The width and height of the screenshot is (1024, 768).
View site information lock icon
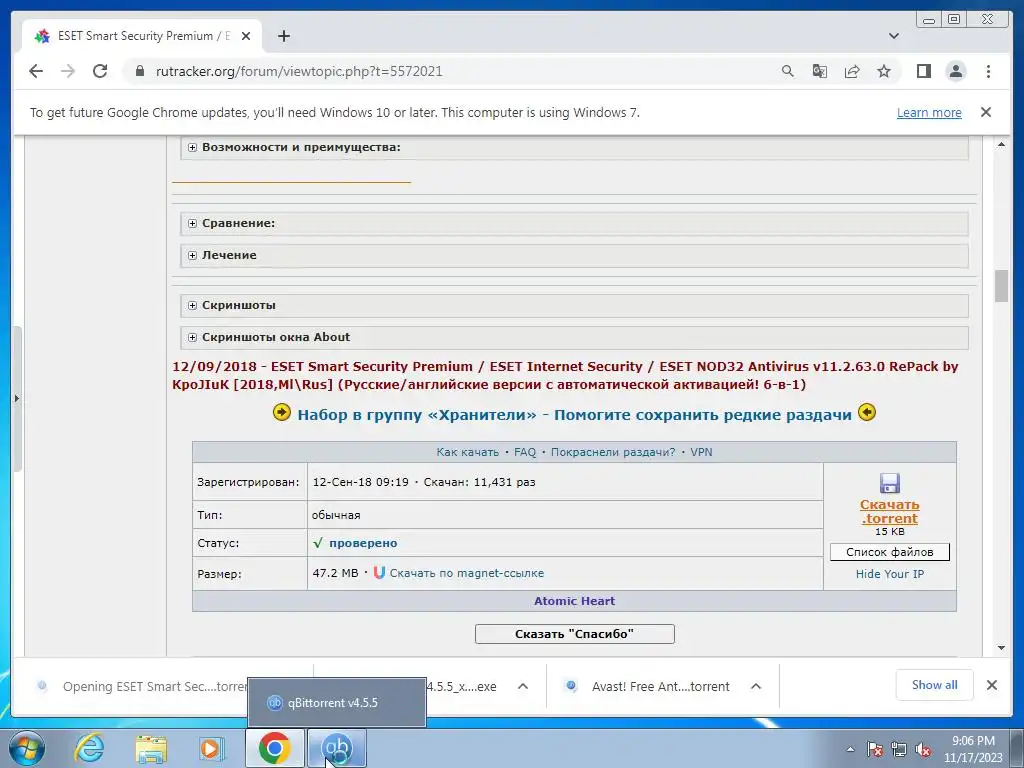coord(139,71)
